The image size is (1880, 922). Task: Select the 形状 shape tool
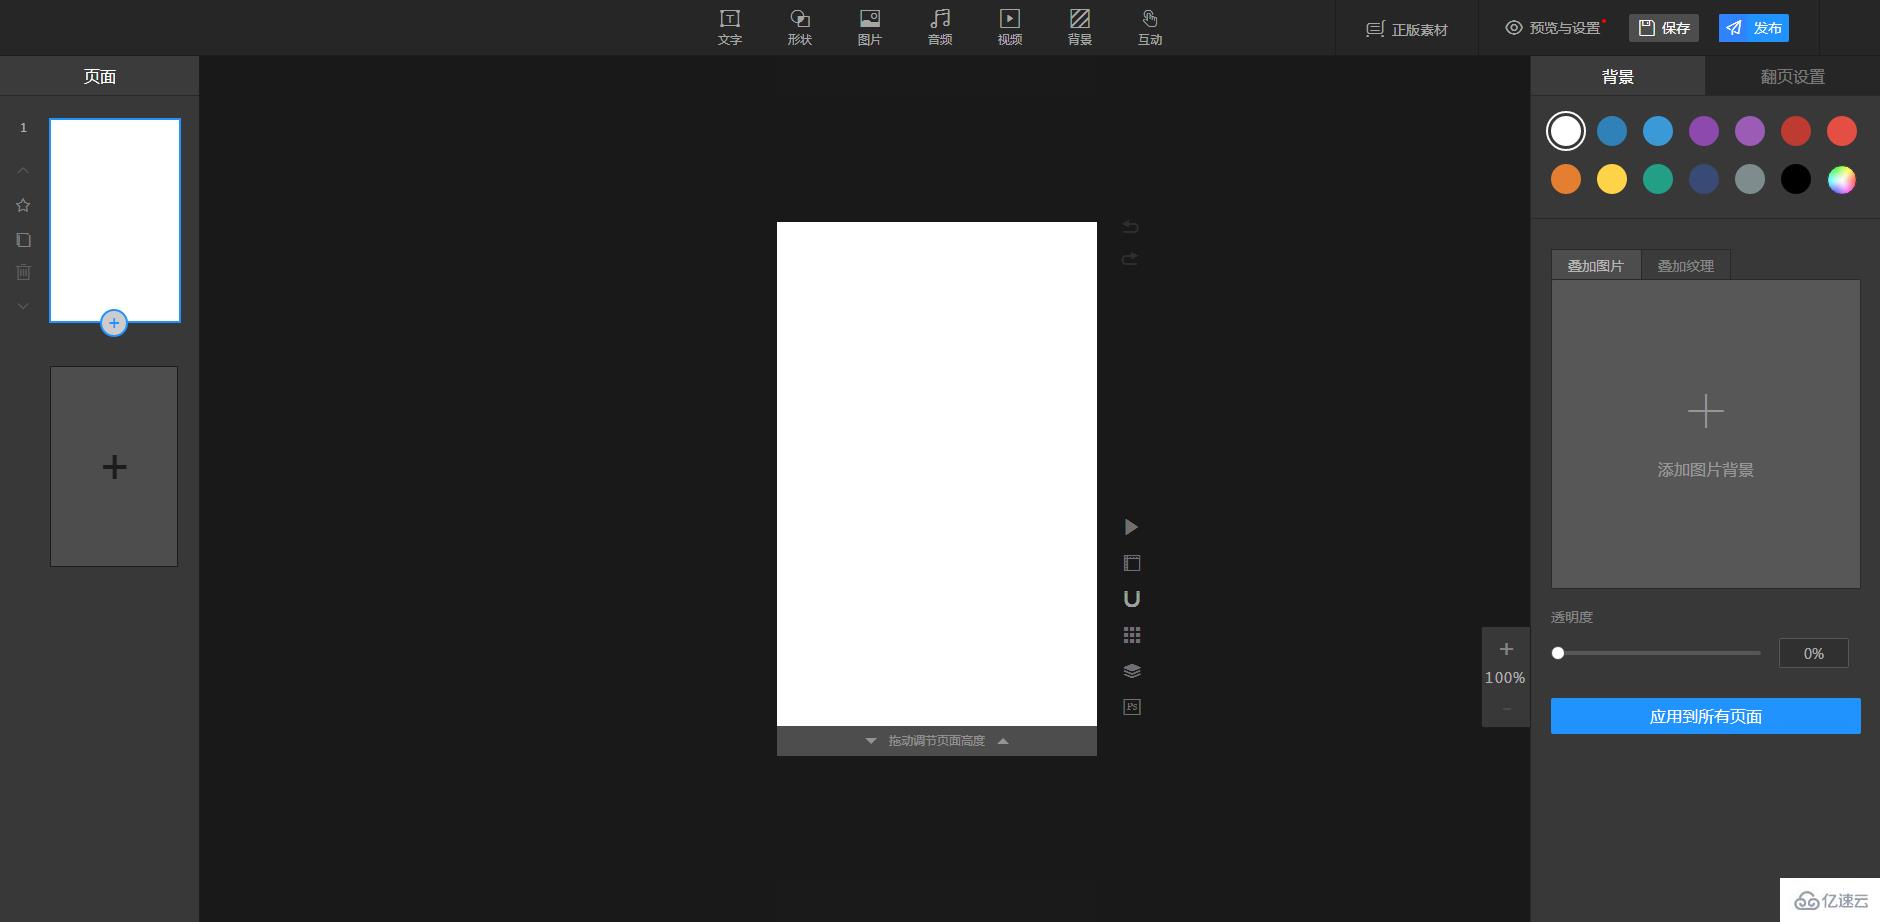(x=800, y=28)
